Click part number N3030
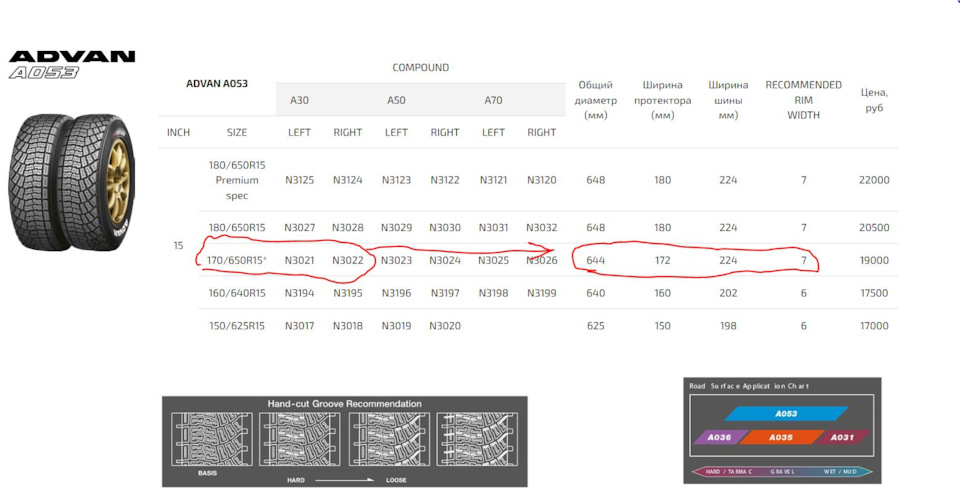The height and width of the screenshot is (495, 960). coord(444,227)
